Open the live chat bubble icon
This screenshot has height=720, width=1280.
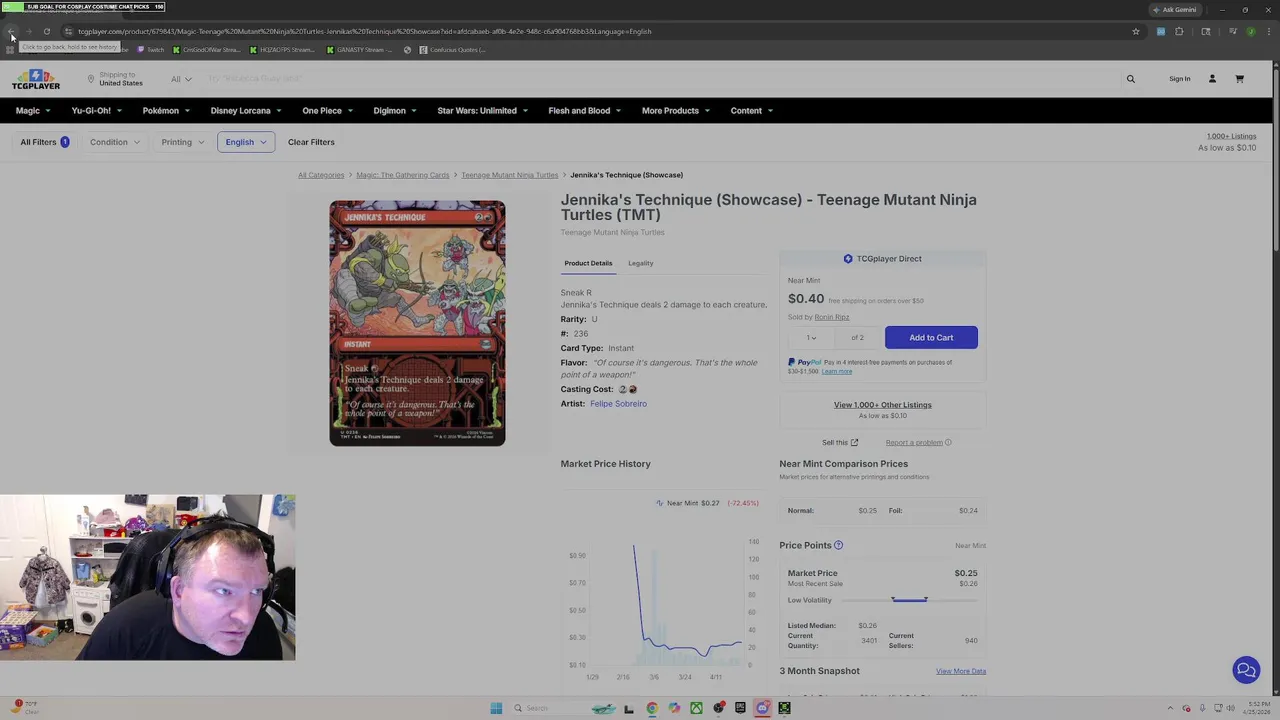click(1246, 671)
